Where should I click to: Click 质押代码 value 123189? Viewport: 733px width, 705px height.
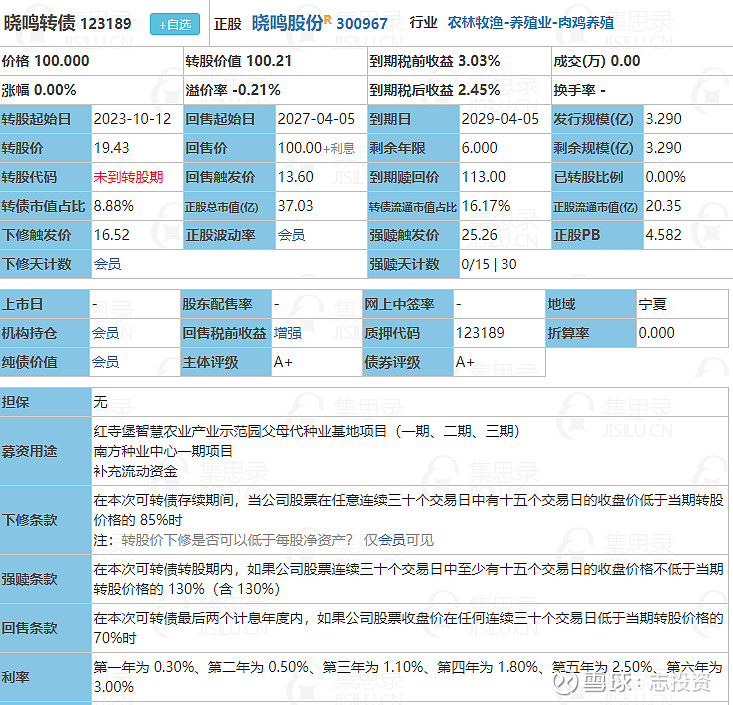tap(480, 333)
